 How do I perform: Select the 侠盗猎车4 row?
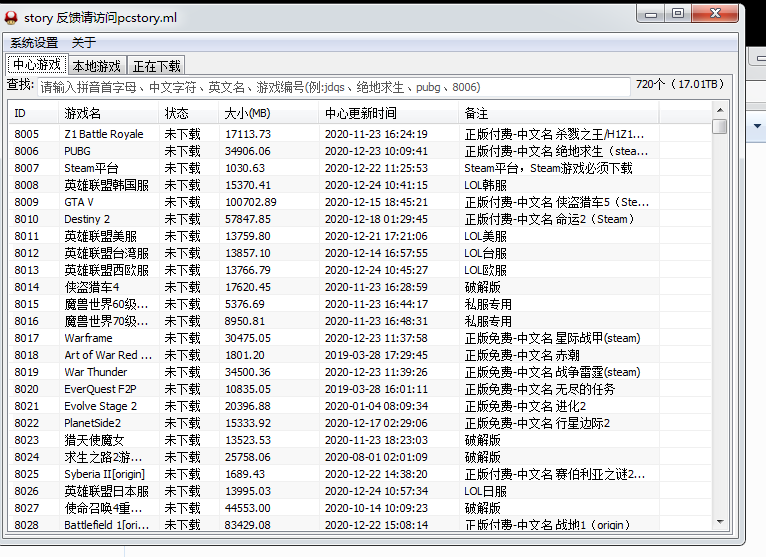click(x=360, y=287)
